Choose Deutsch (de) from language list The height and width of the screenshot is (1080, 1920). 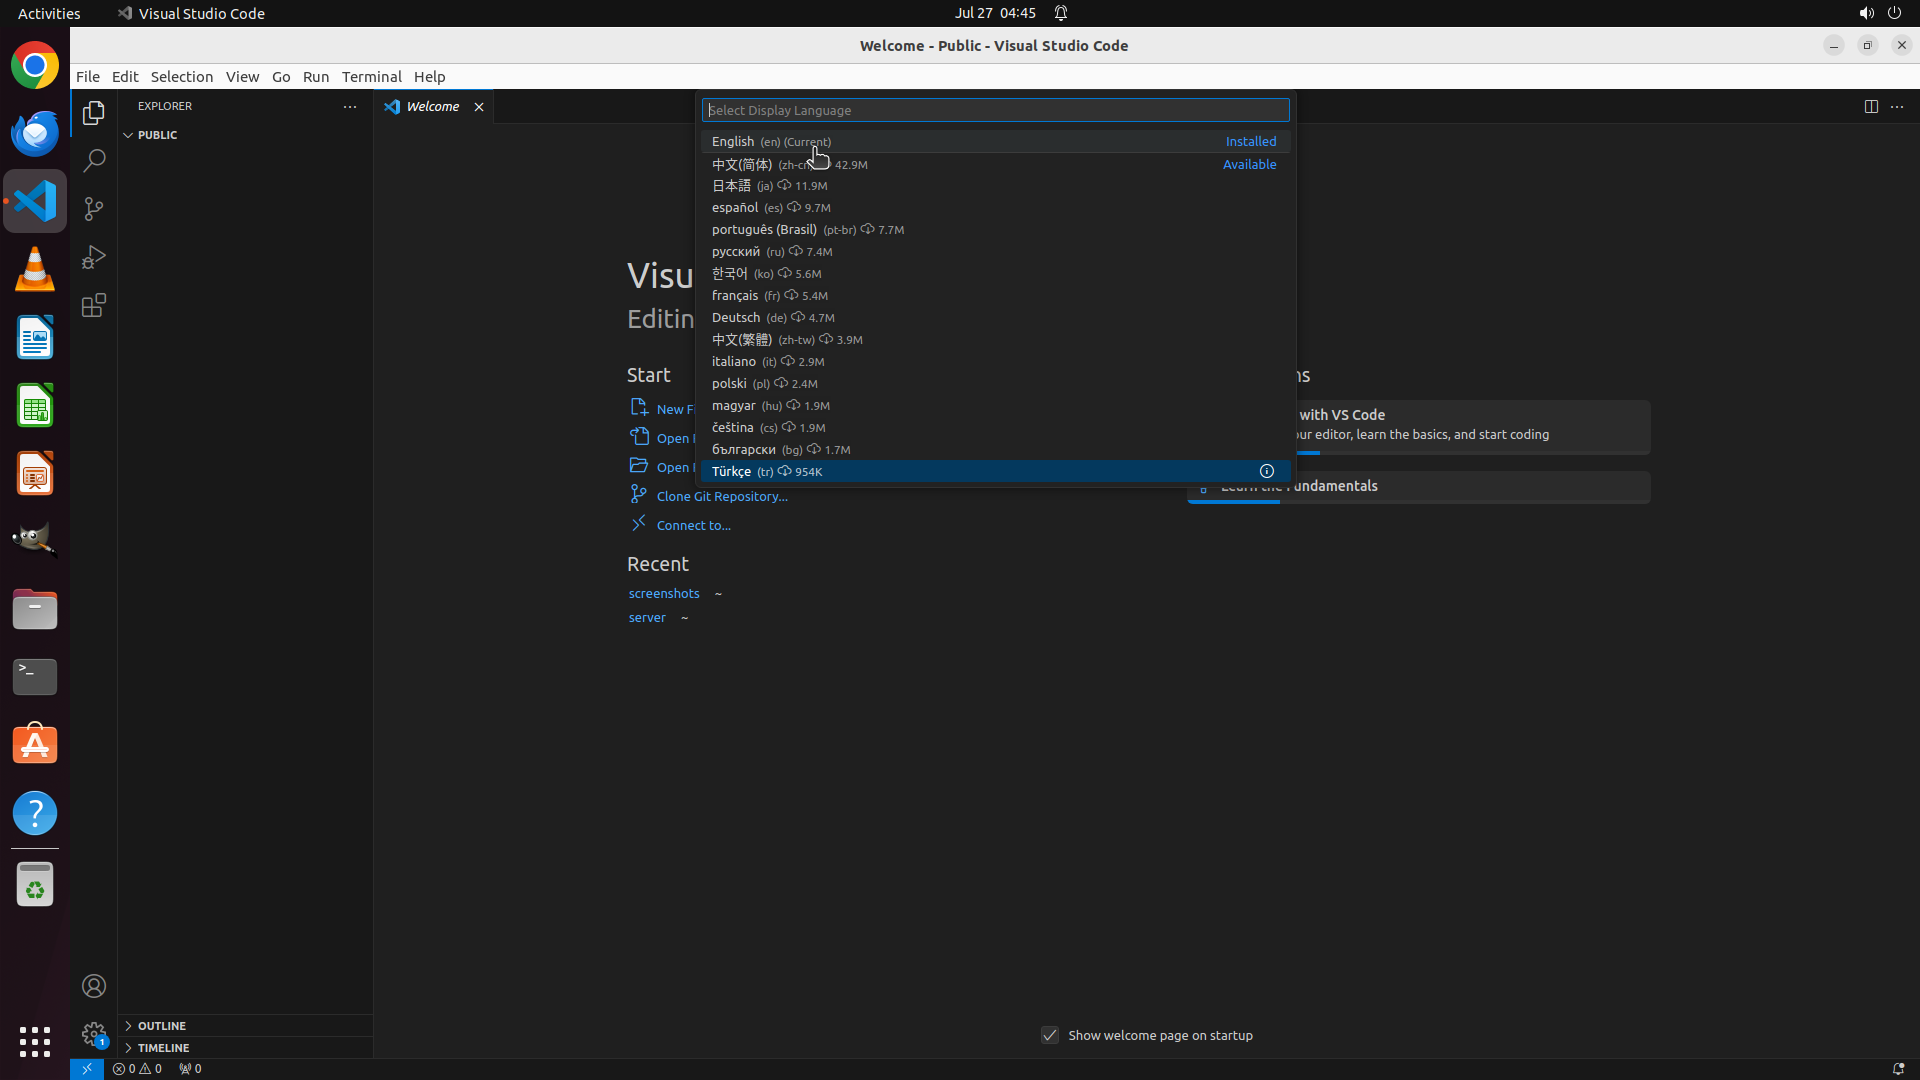pos(736,318)
